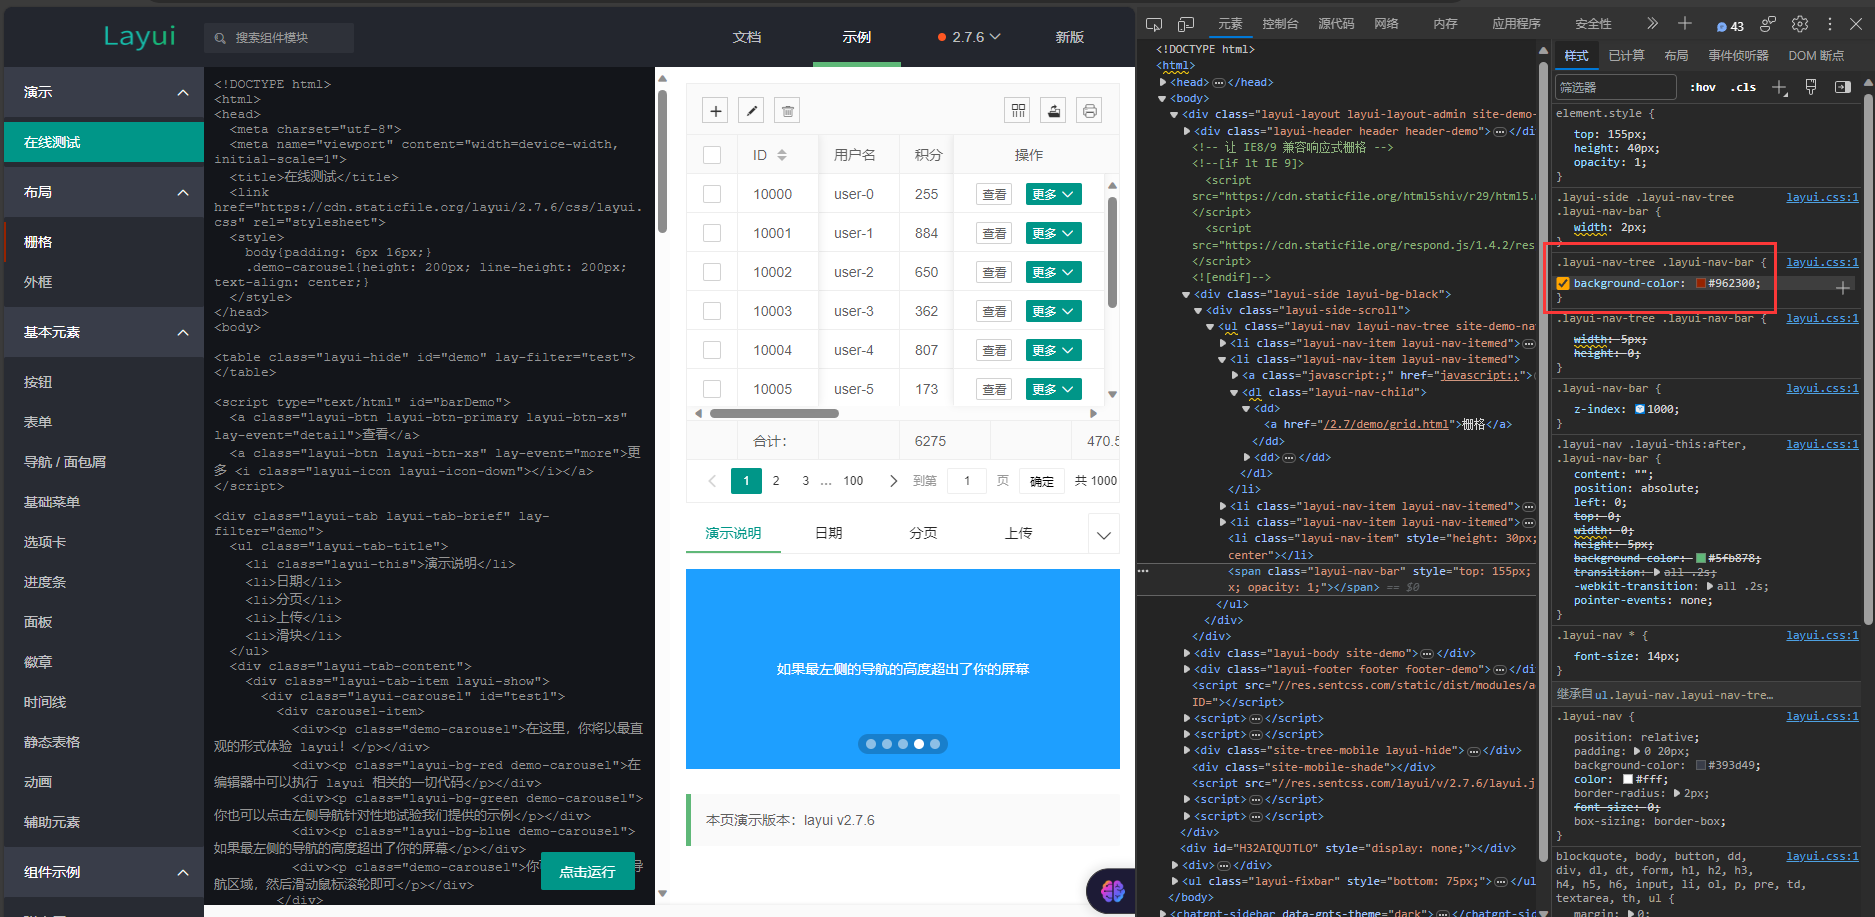Screen dimensions: 1875x917
Task: Check the row checkbox for ID 10002
Action: coord(712,272)
